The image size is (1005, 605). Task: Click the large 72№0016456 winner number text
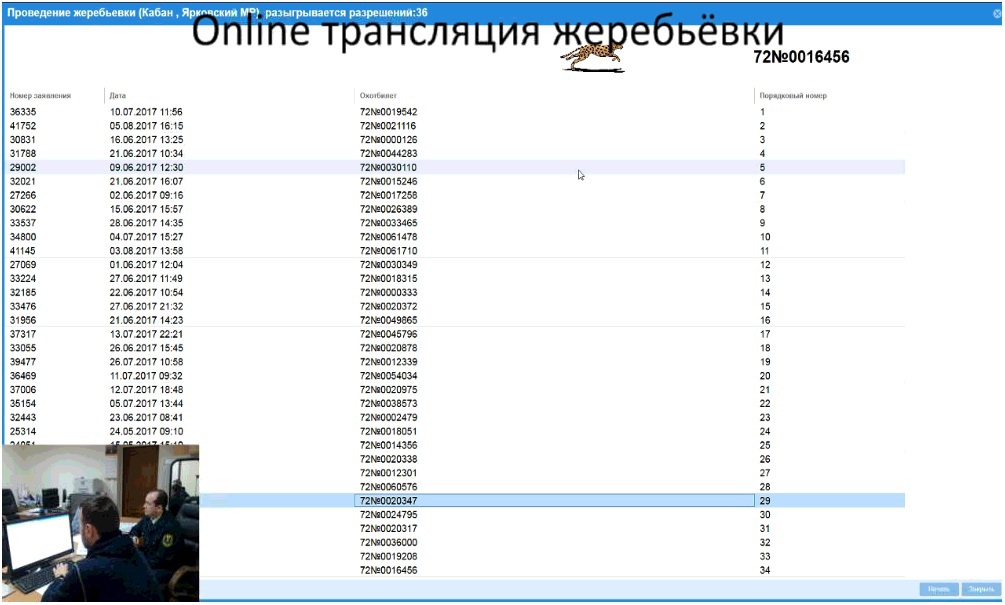[801, 58]
